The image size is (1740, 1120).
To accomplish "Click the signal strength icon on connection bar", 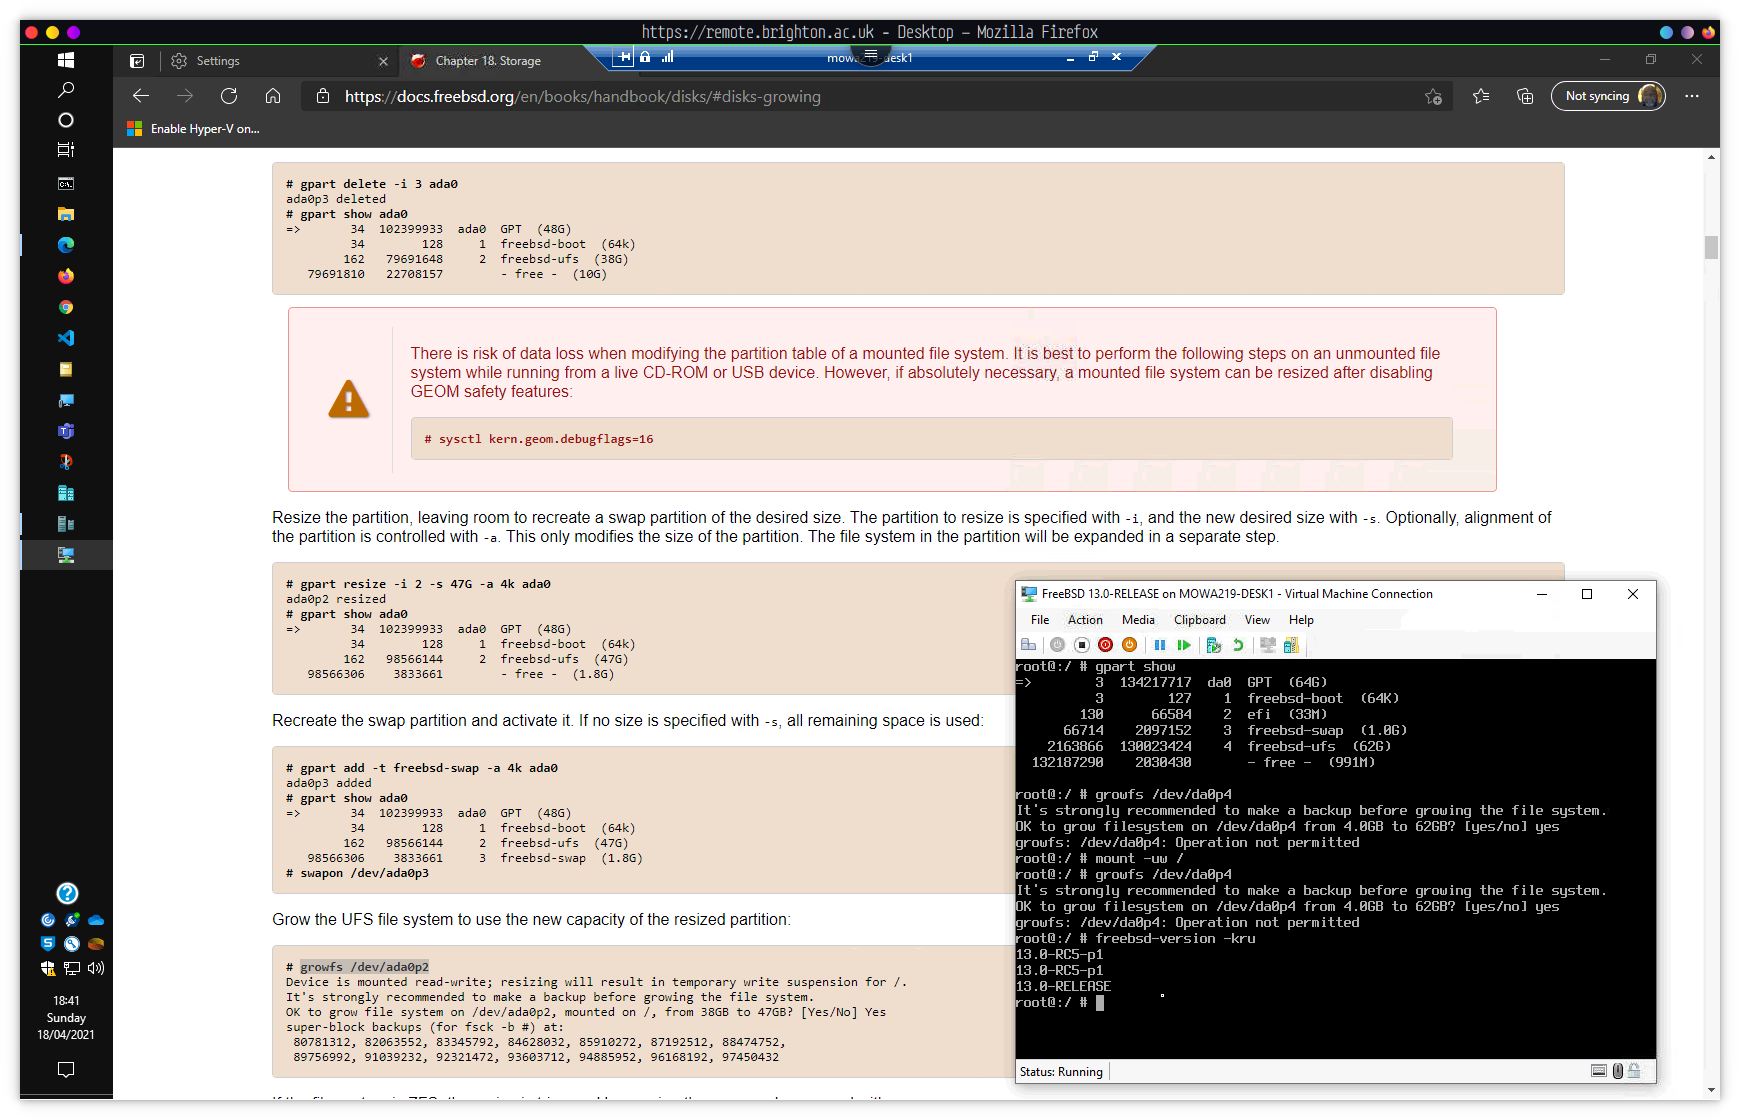I will coord(667,57).
